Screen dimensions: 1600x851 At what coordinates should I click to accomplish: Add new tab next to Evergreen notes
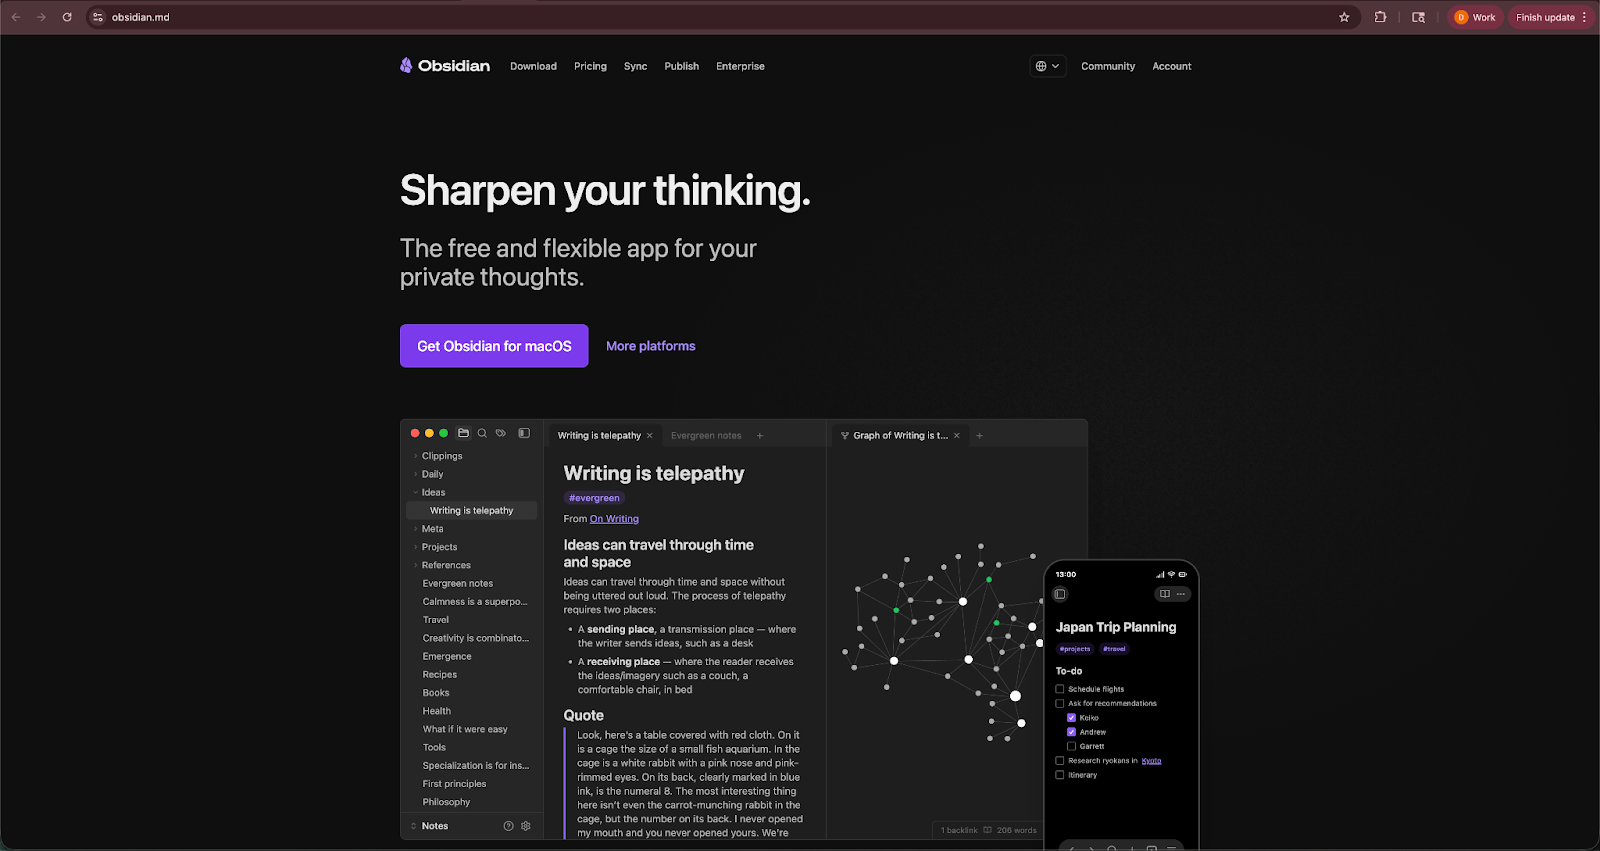pos(760,436)
